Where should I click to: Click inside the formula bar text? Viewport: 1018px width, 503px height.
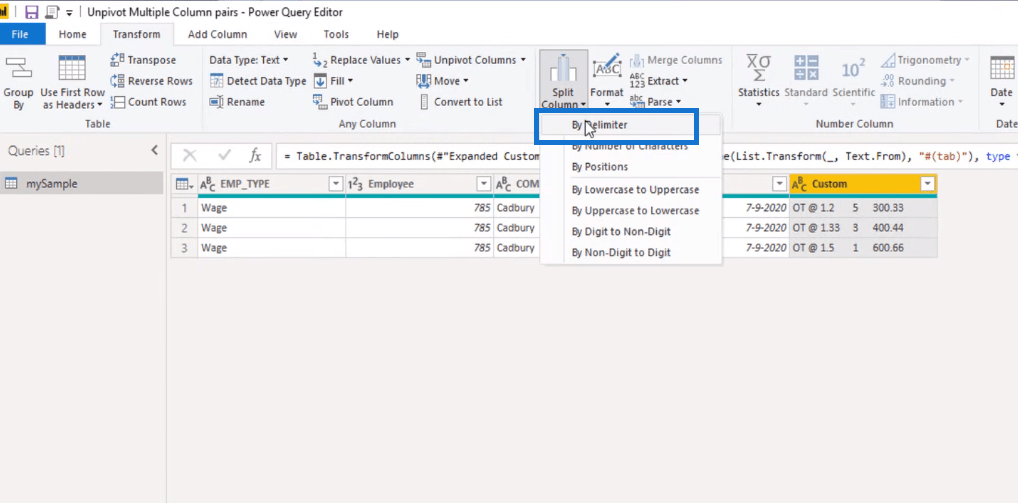click(x=646, y=156)
